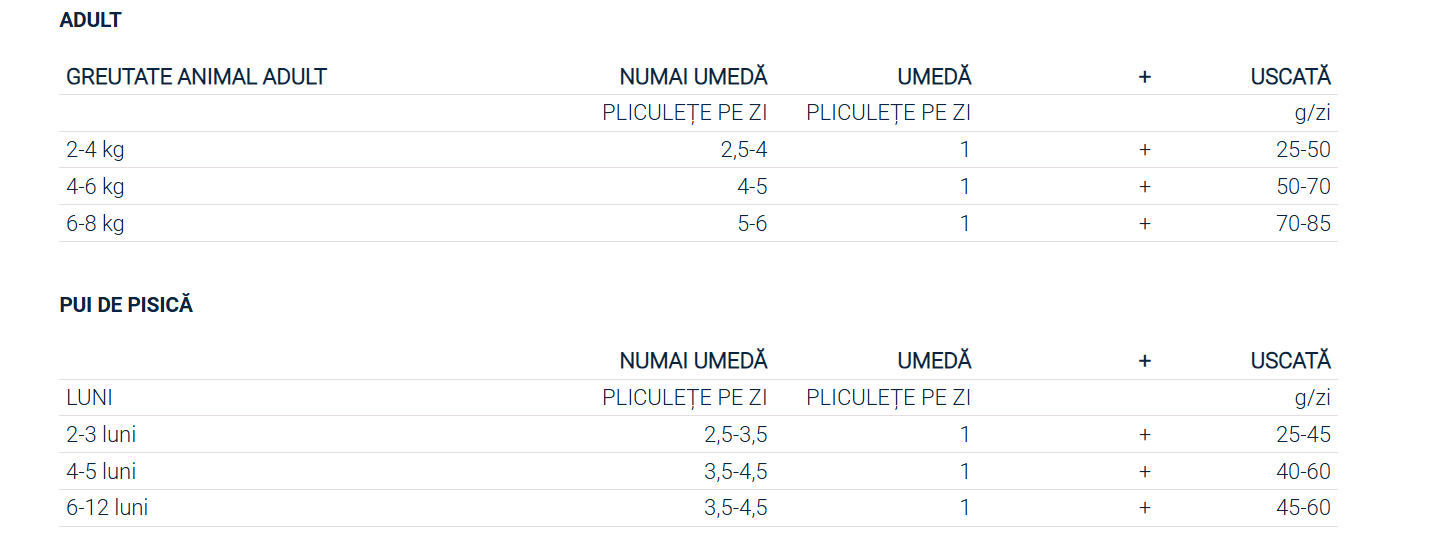The image size is (1432, 552).
Task: Select the 25-50 g/zi dry food value
Action: [1303, 150]
